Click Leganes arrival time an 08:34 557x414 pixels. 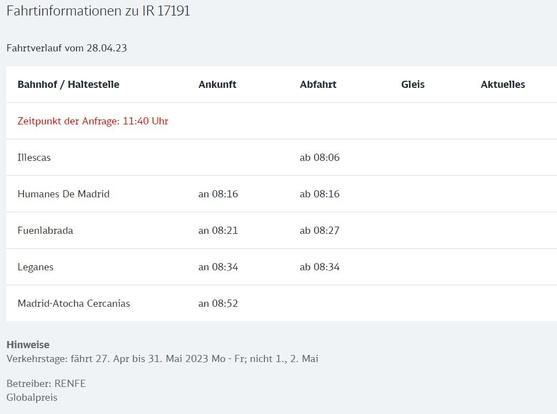point(218,267)
